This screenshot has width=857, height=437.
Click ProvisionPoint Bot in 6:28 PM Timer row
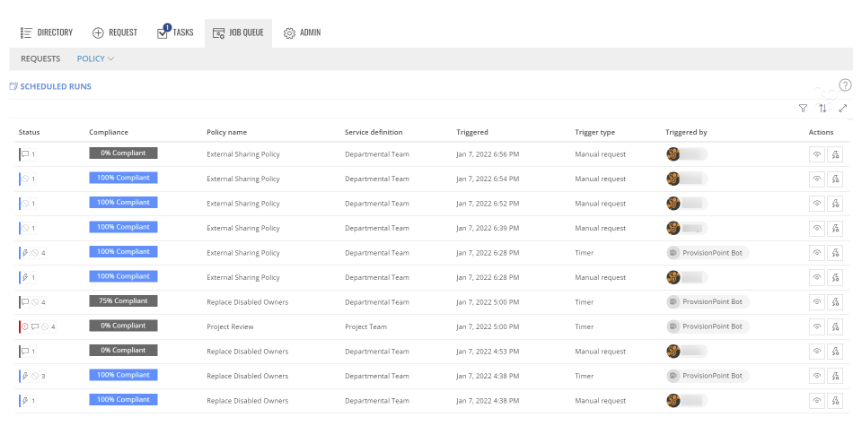708,253
